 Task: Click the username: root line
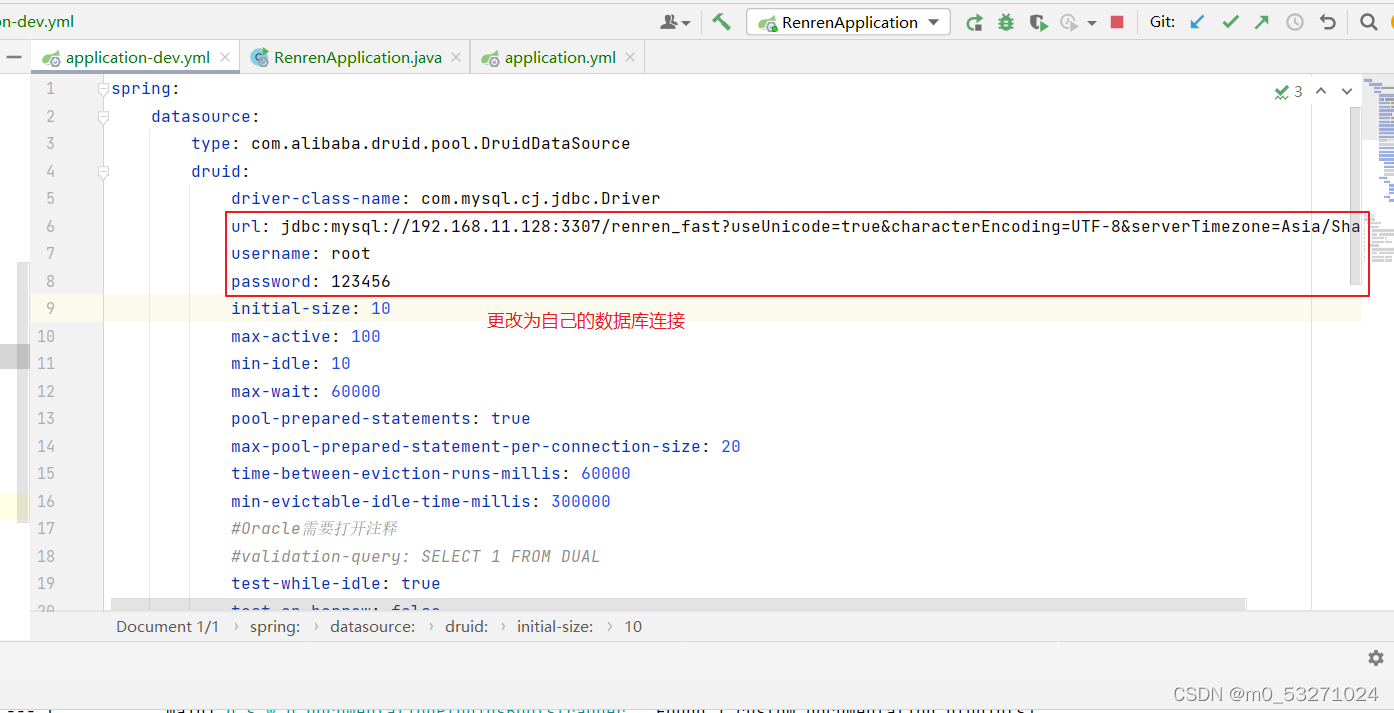click(300, 253)
